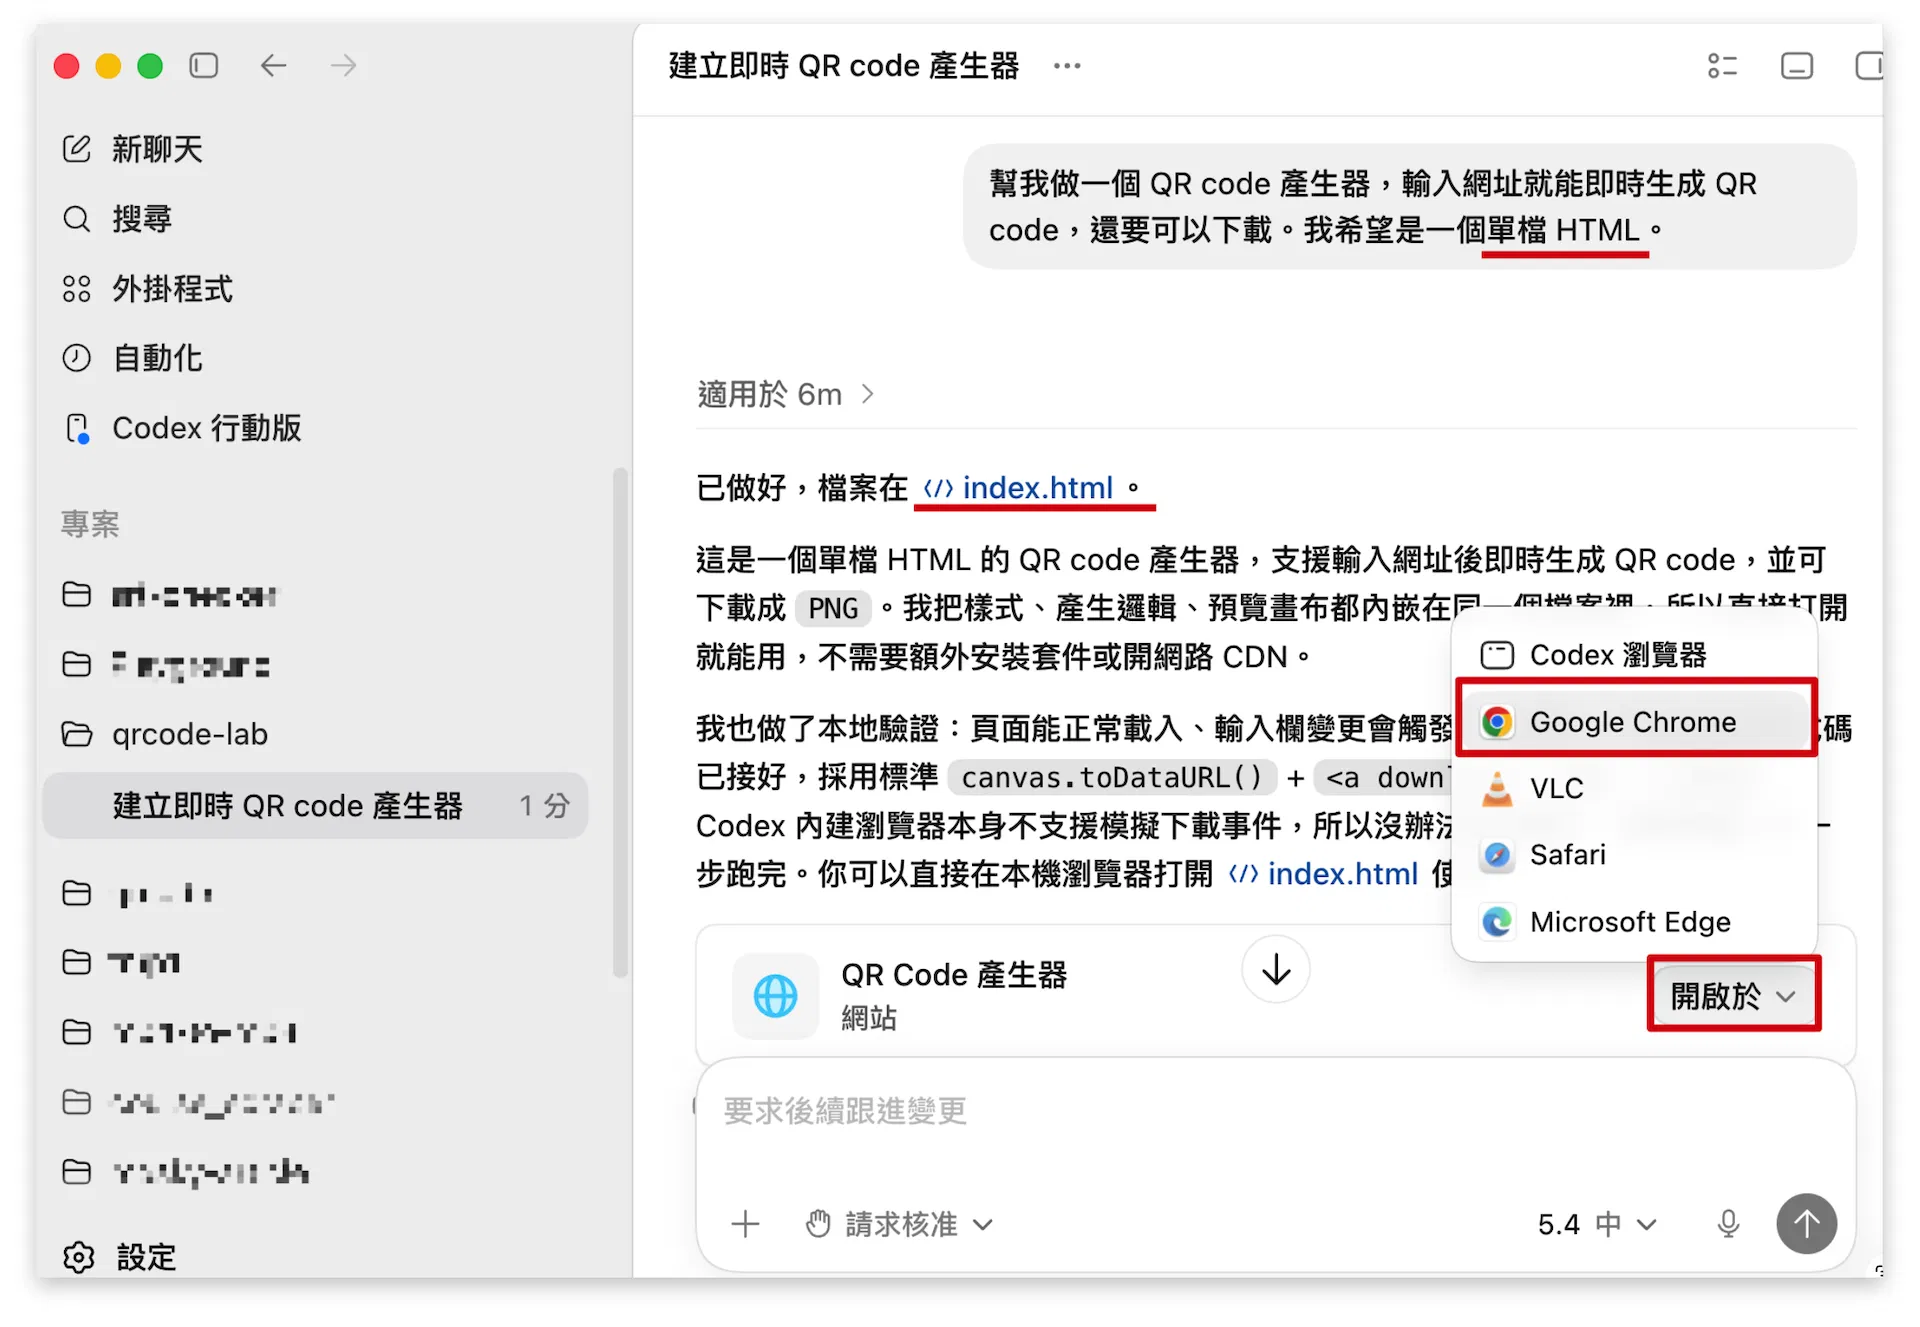Click the PNG code chip

click(x=833, y=608)
